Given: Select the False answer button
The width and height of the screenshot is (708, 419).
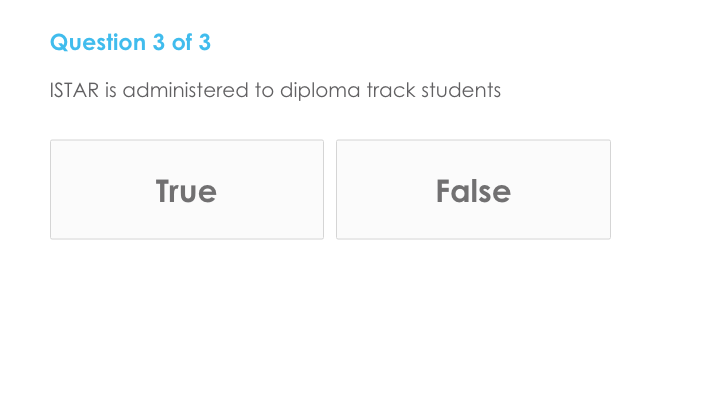Looking at the screenshot, I should 473,190.
